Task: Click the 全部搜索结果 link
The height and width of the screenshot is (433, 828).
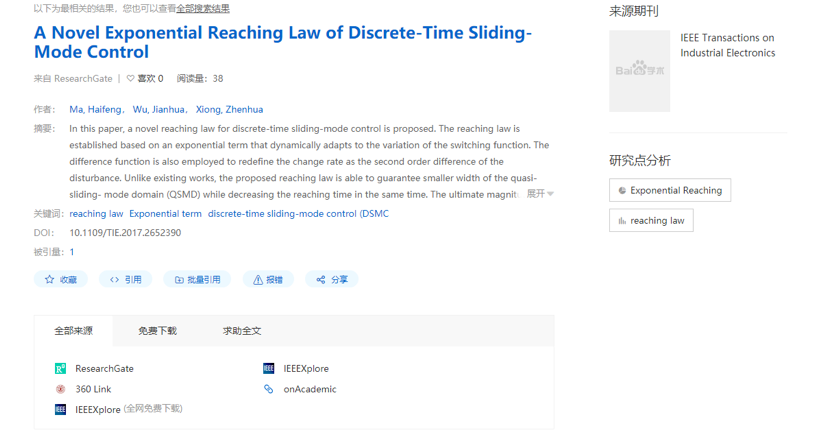Action: pos(203,8)
